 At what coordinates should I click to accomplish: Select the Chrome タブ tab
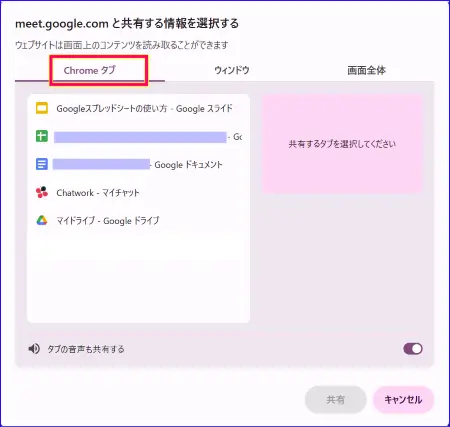click(x=90, y=70)
